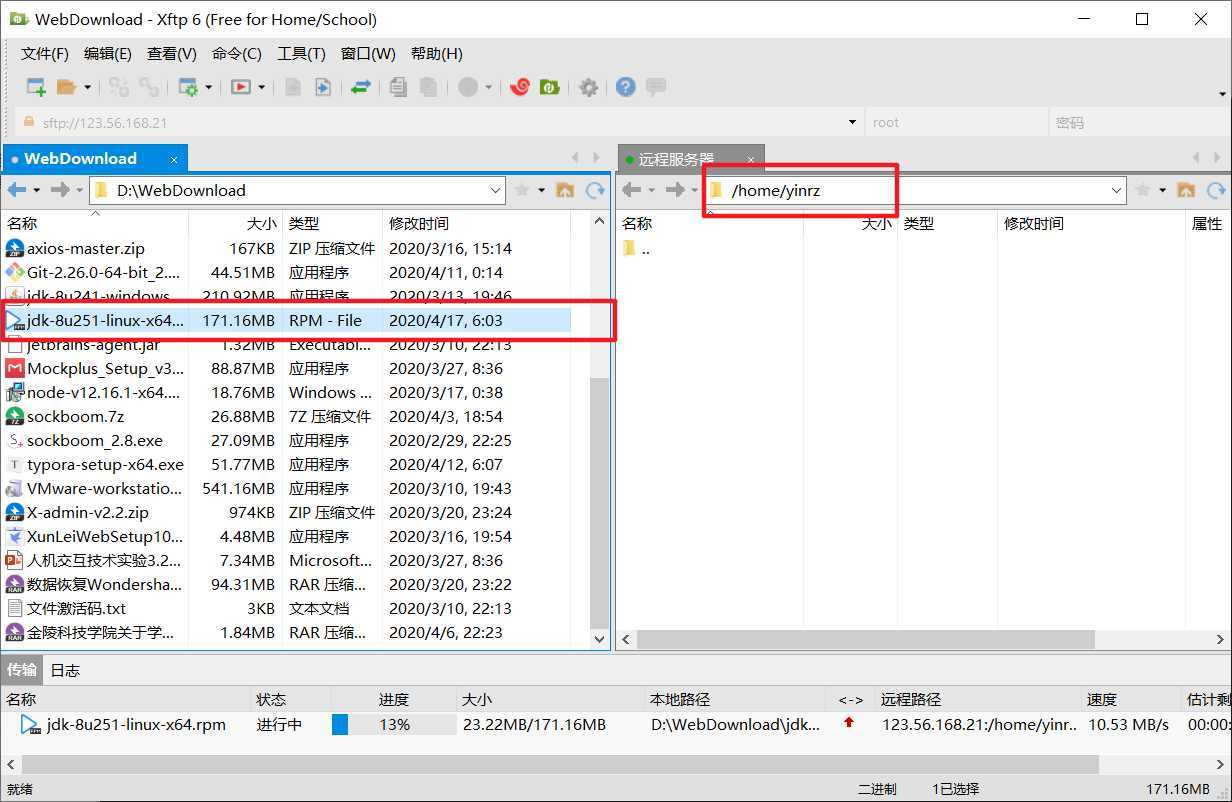Sort local files by 大小 column
The height and width of the screenshot is (802, 1232).
tap(234, 223)
